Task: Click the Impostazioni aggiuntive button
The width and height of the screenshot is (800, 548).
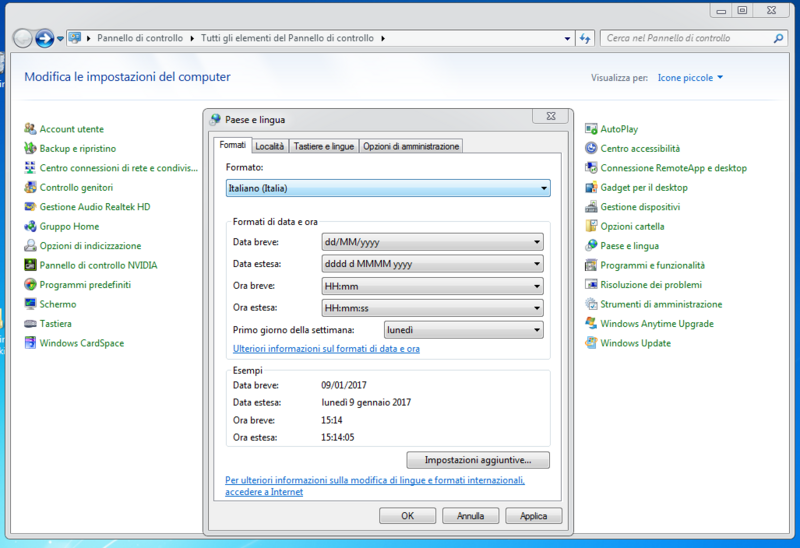Action: pos(478,460)
